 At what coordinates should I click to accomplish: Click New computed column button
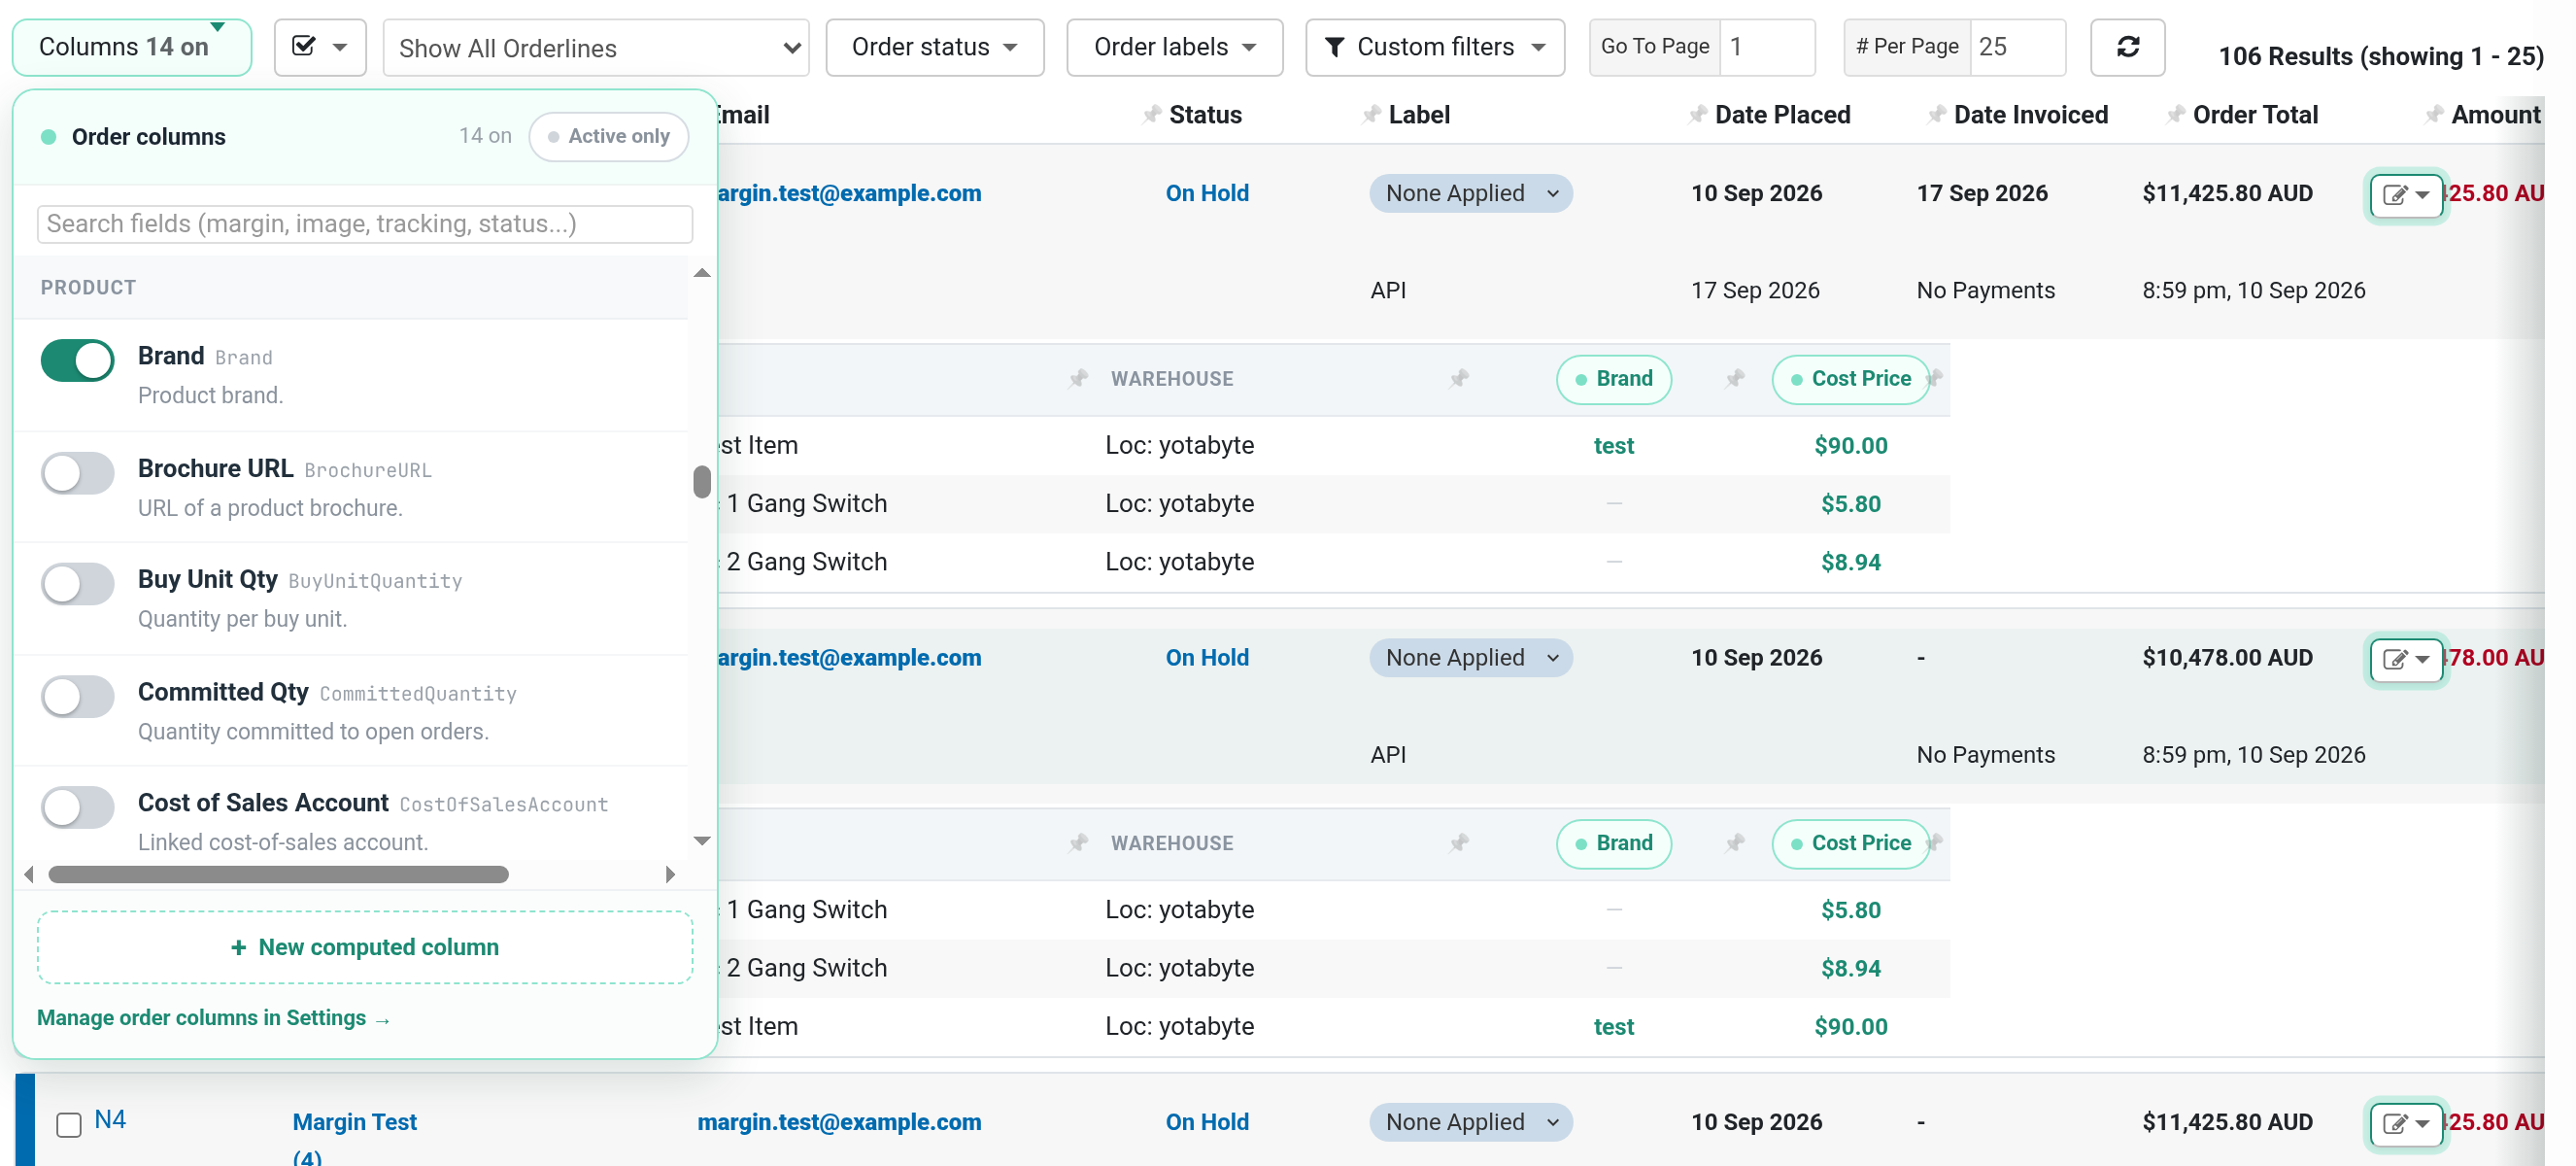(365, 947)
